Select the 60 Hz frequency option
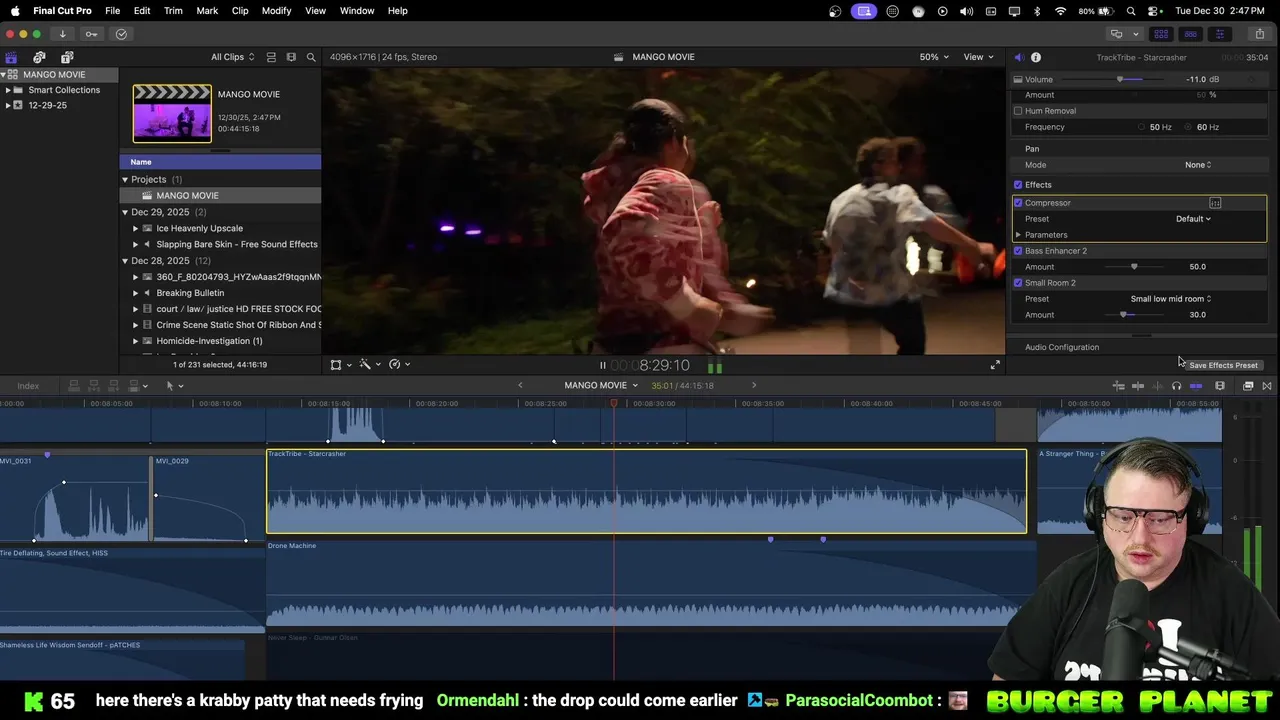Viewport: 1280px width, 720px height. click(x=1189, y=127)
